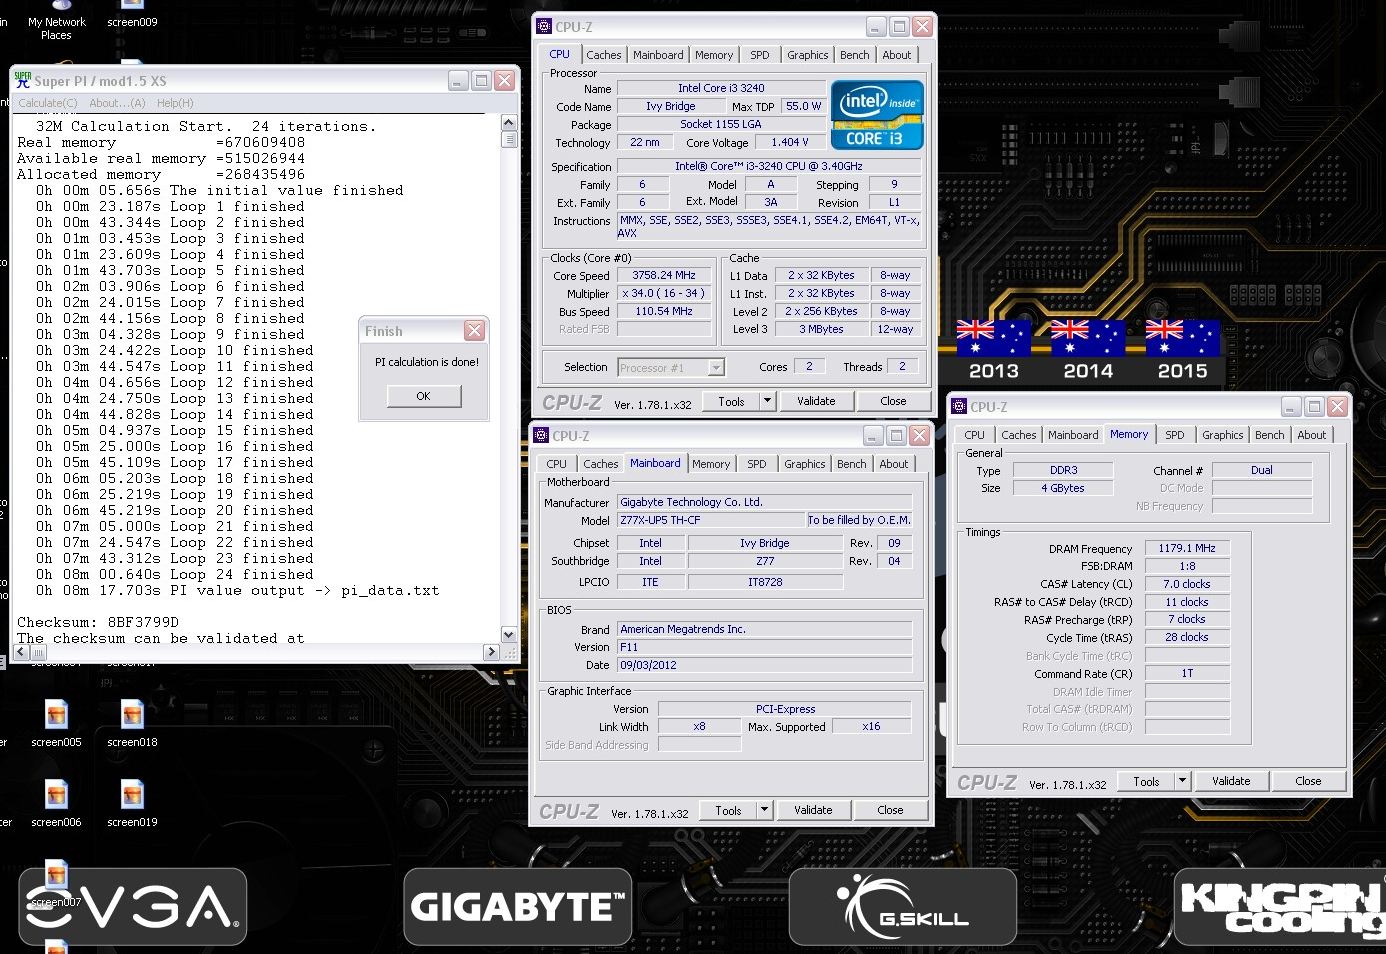This screenshot has height=954, width=1386.
Task: Click Close button in the CPU window
Action: (x=893, y=401)
